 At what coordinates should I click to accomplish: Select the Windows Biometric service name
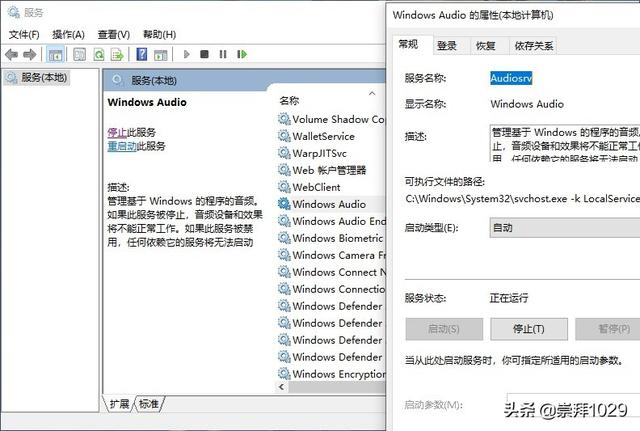pyautogui.click(x=338, y=238)
